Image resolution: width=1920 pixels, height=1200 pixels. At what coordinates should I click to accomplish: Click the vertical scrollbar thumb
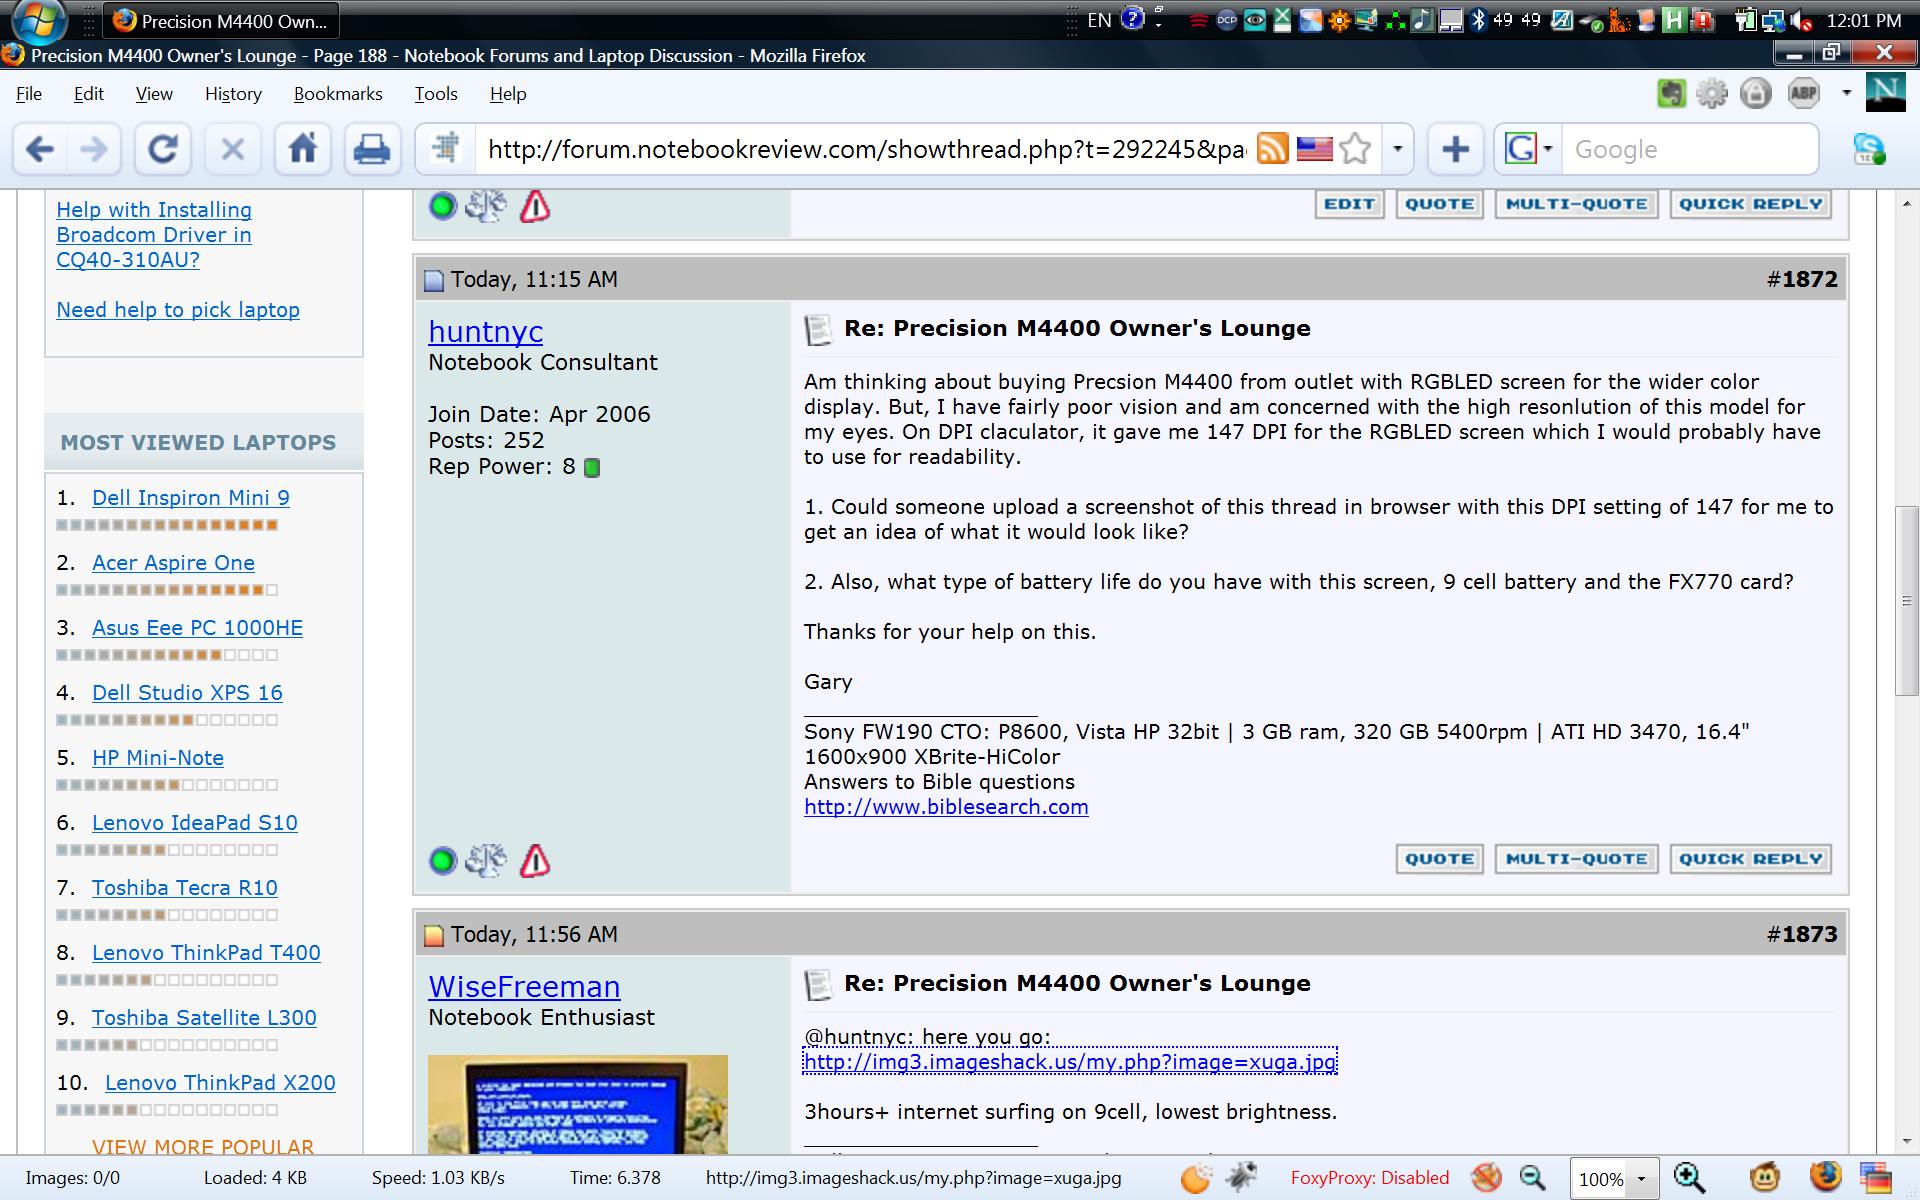(1907, 601)
